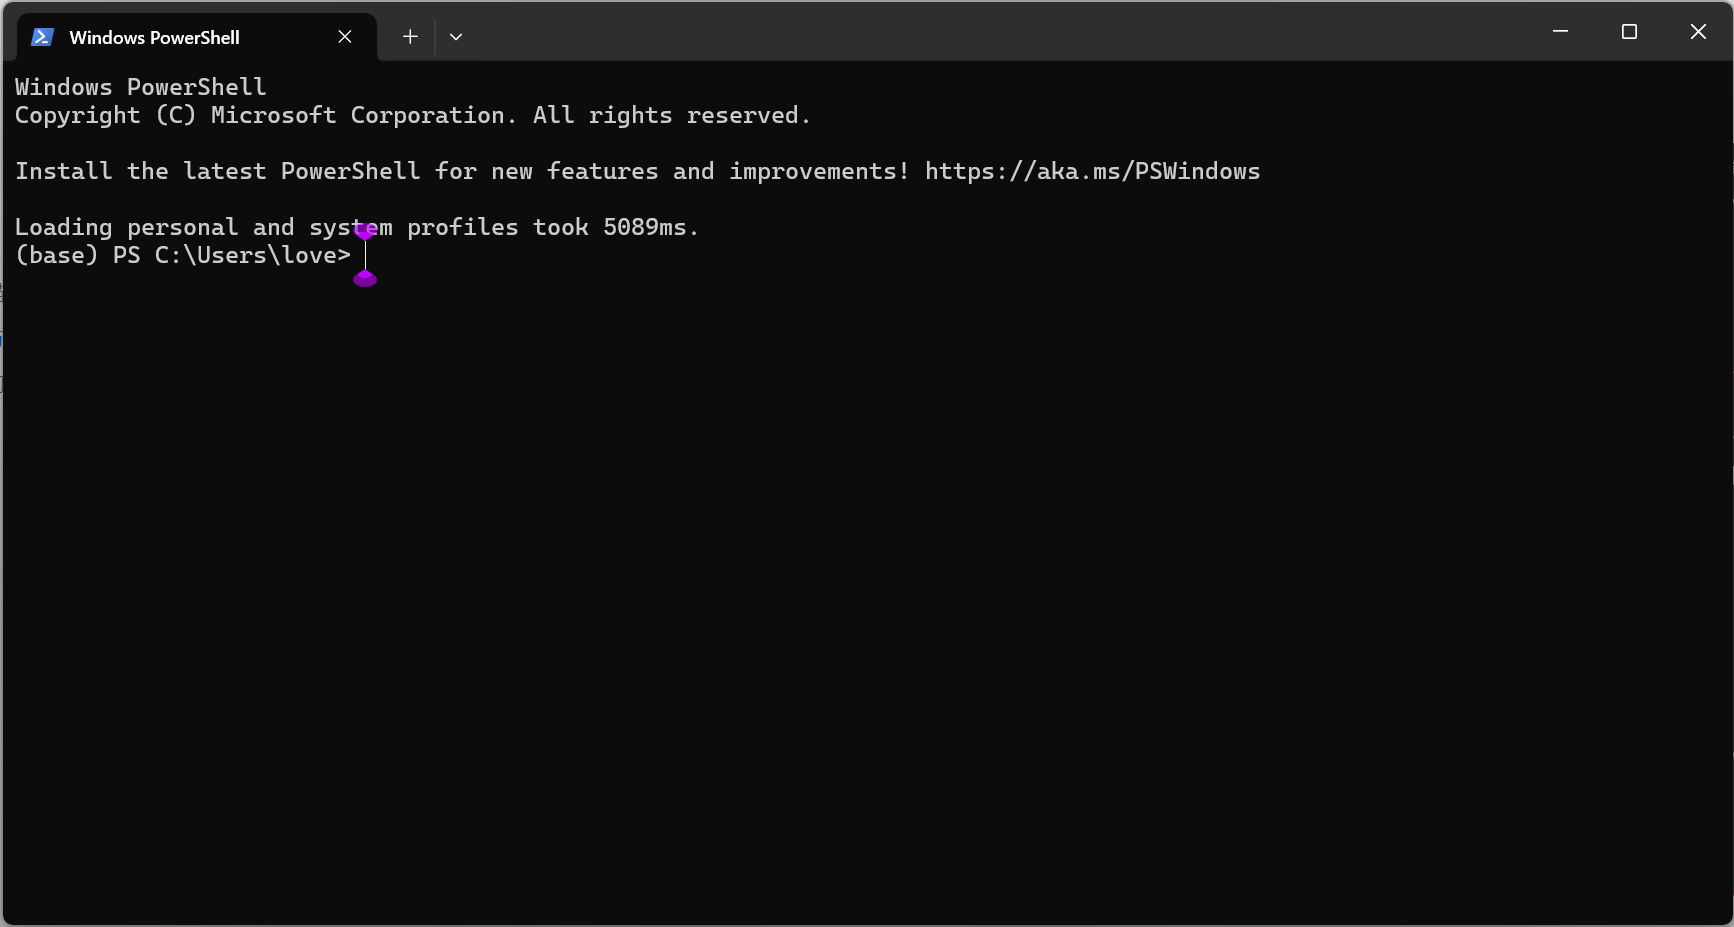
Task: Open the link https://aka.ms/PSWindows
Action: tap(1092, 171)
